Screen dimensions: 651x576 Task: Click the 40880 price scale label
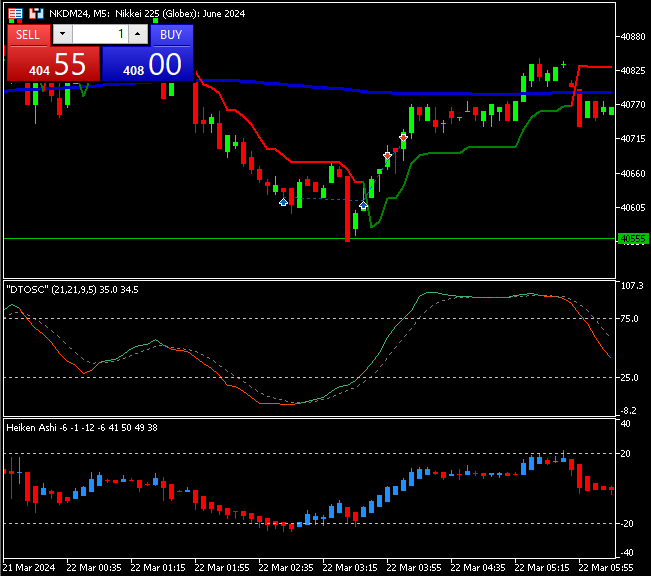click(633, 37)
